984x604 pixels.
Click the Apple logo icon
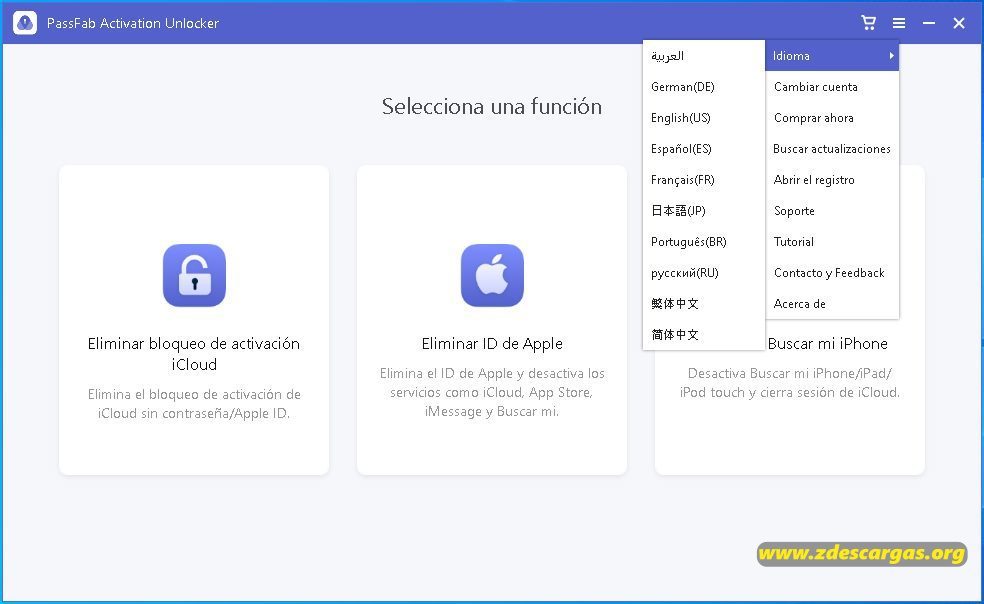click(x=492, y=275)
